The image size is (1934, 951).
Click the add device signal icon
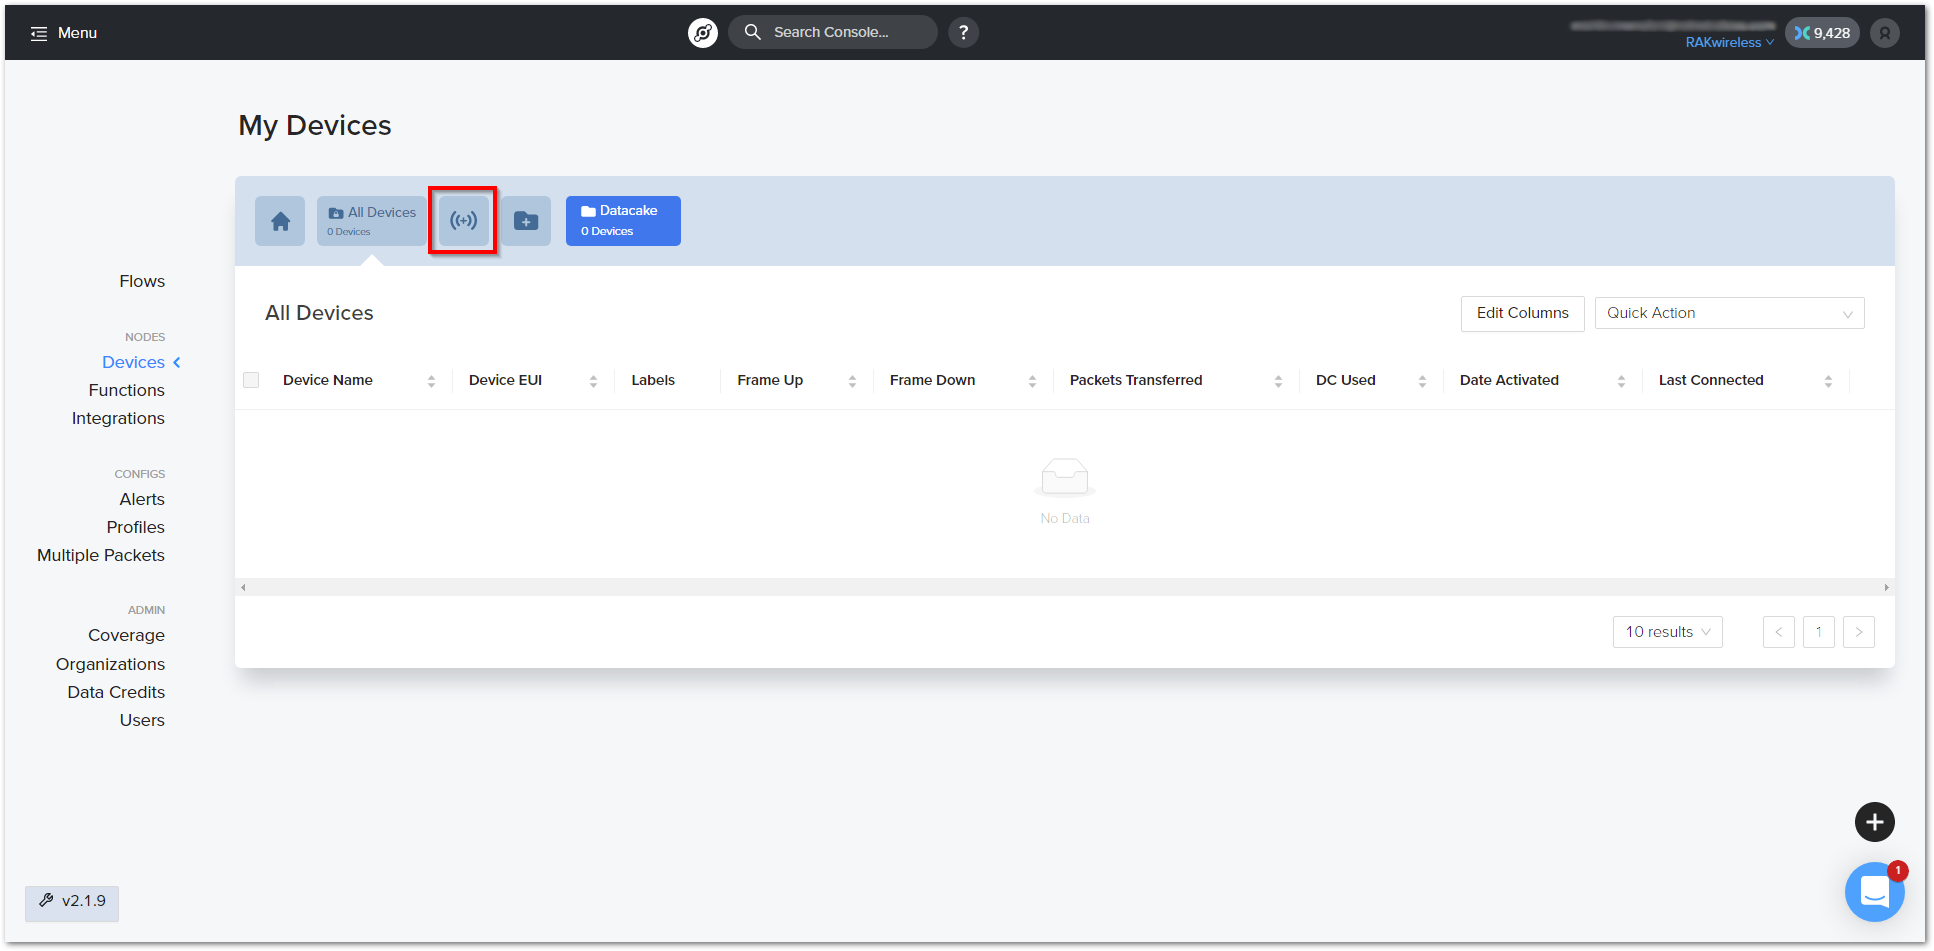[x=463, y=221]
